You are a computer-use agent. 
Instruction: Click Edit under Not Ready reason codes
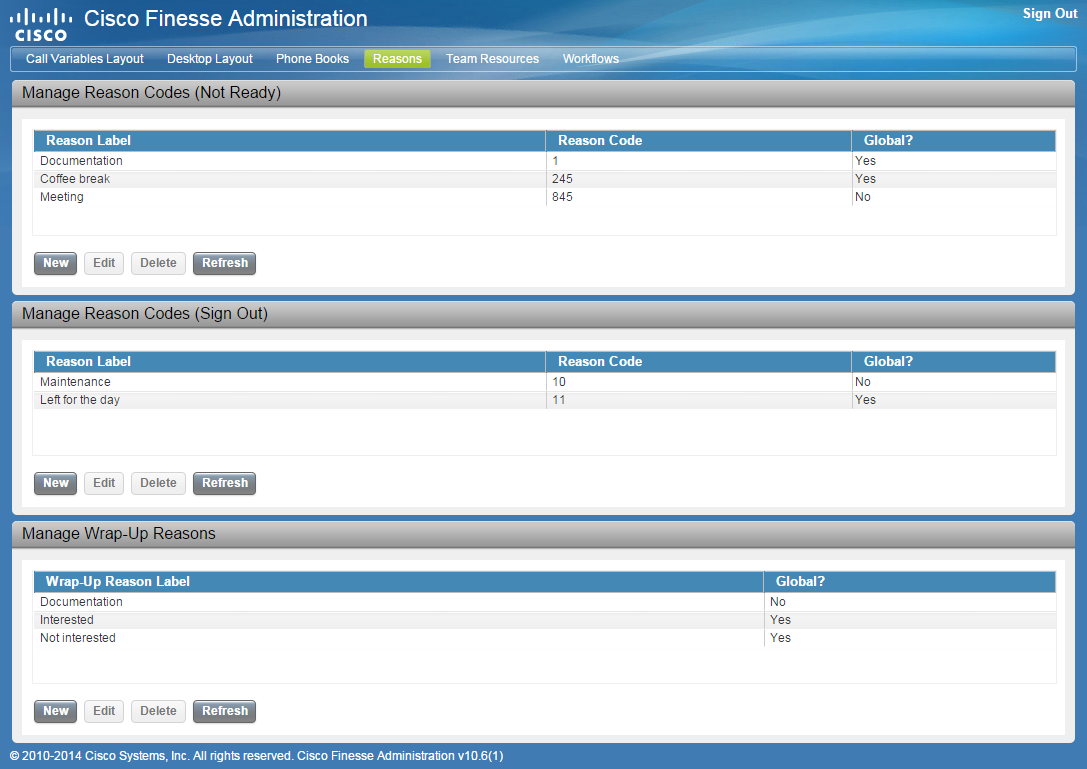point(104,263)
